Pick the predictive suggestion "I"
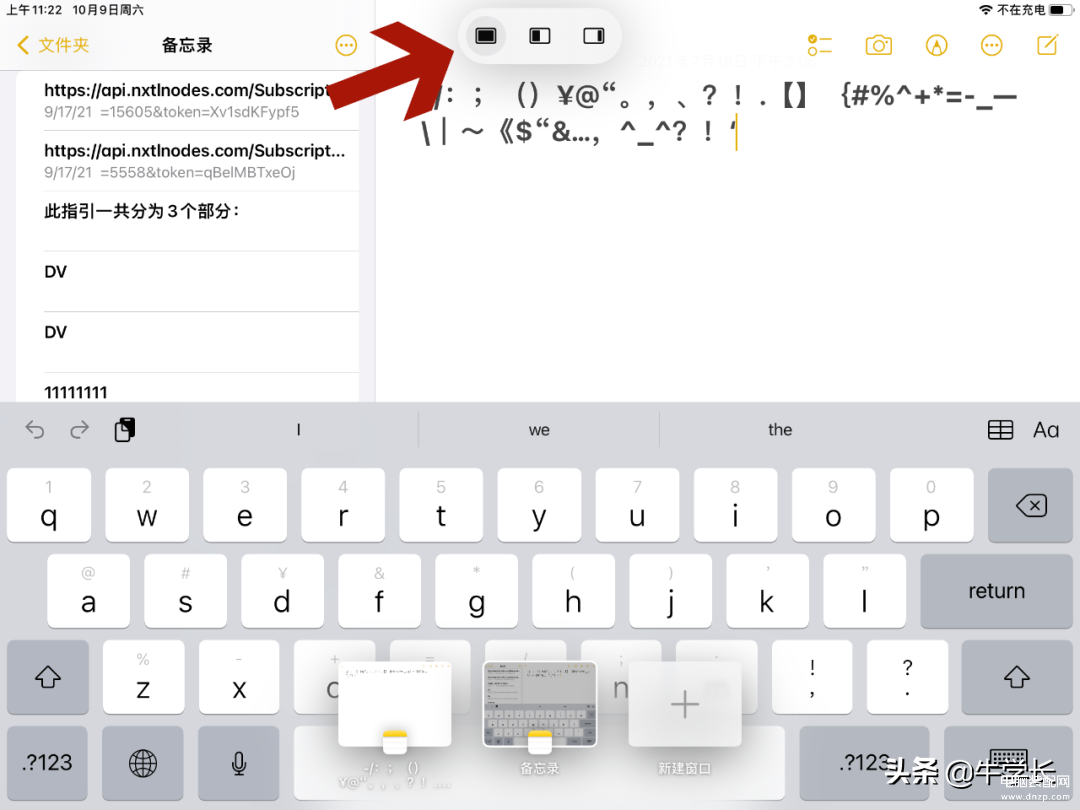 298,430
